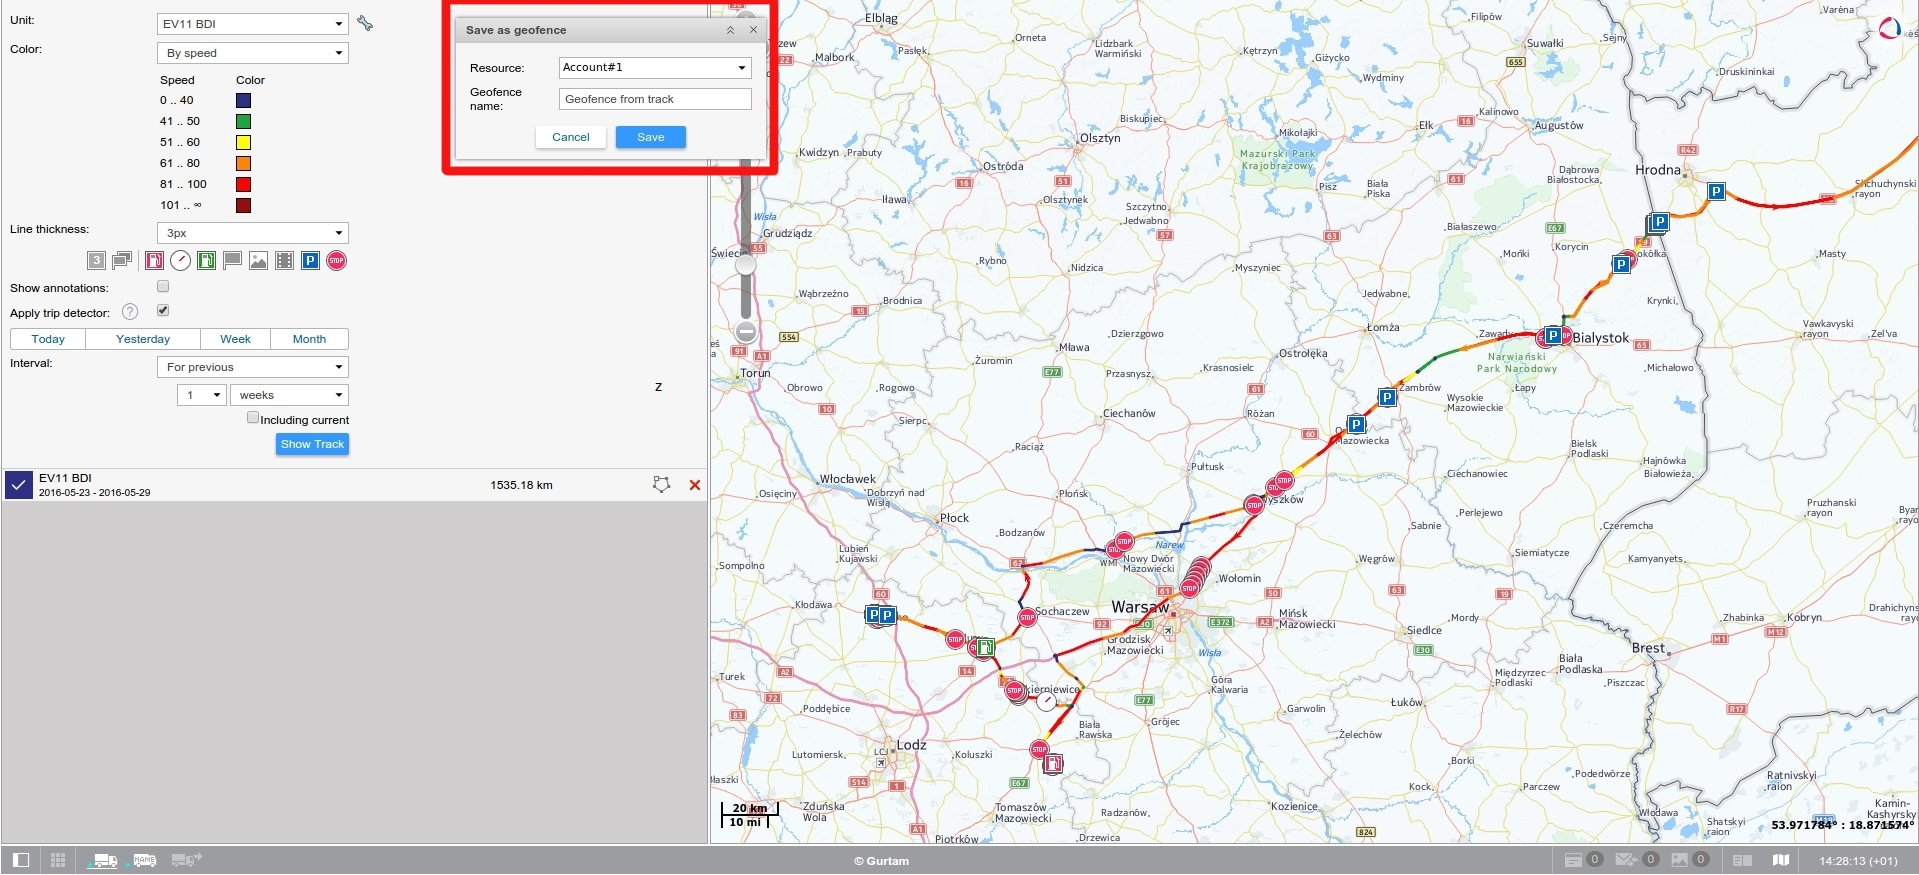1919x875 pixels.
Task: Toggle unit names truck icon in bottom bar
Action: pyautogui.click(x=145, y=860)
